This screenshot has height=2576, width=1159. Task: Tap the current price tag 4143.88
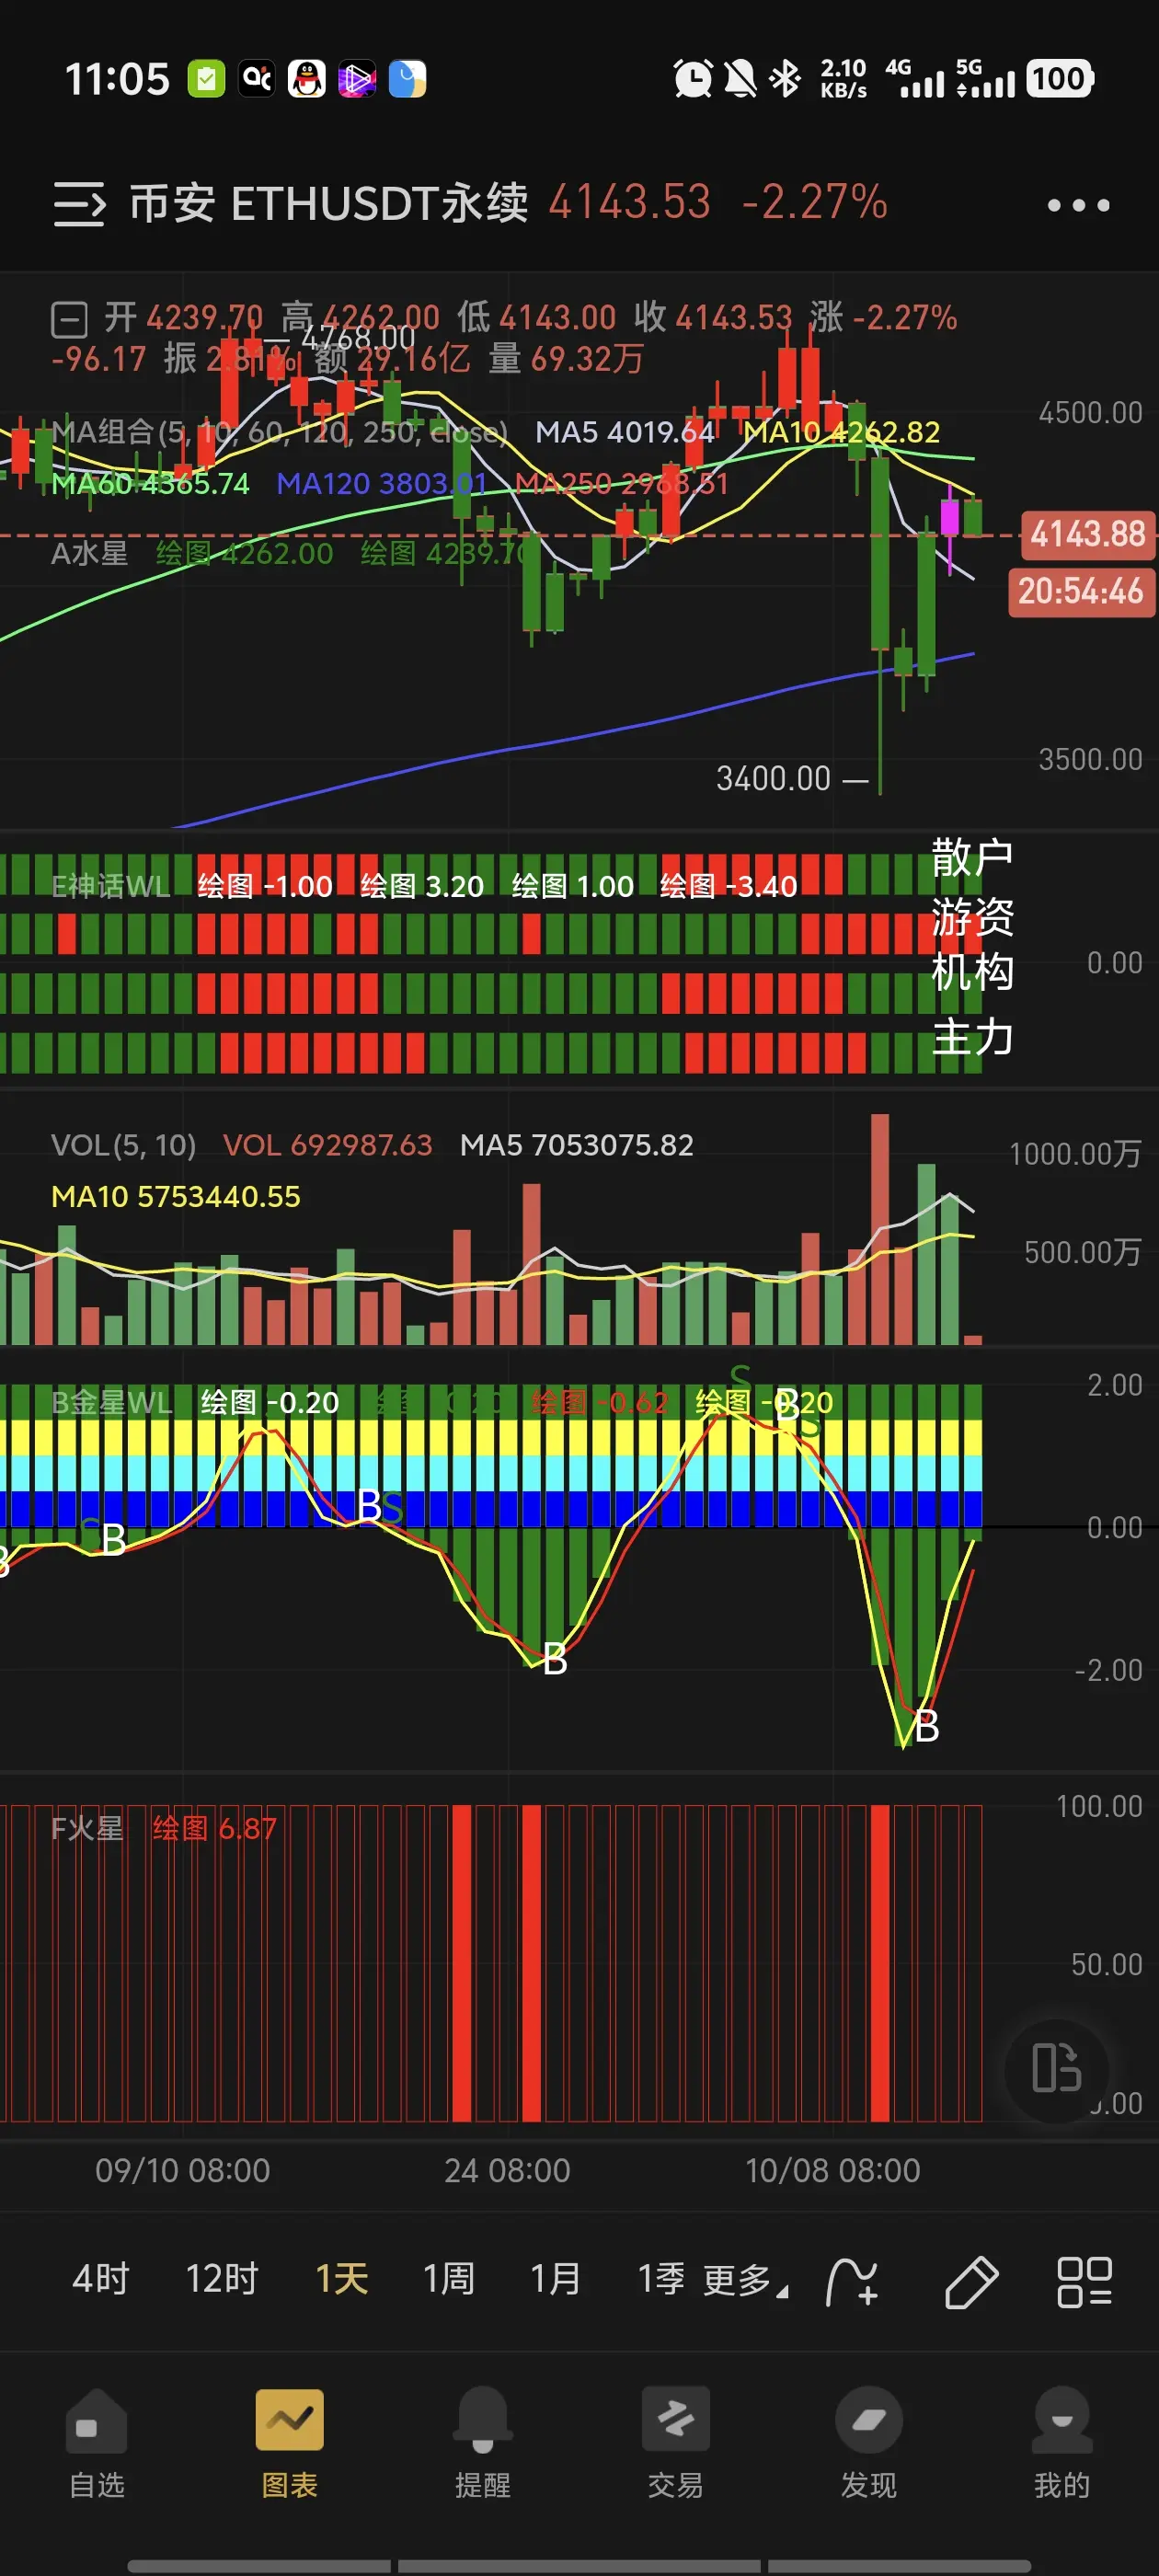(1087, 534)
